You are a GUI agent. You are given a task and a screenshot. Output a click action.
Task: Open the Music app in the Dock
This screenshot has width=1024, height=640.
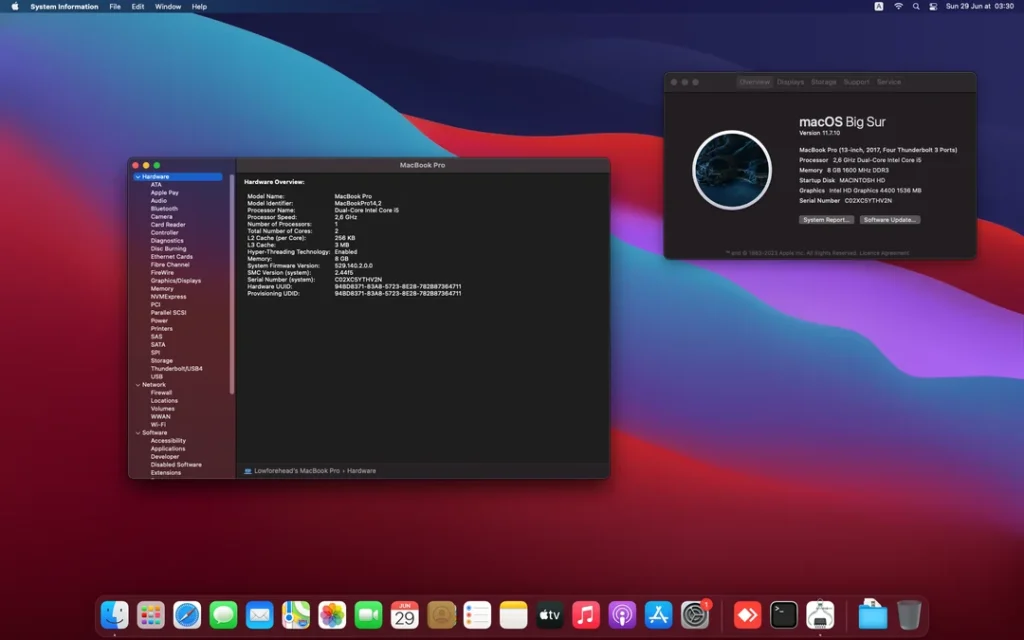point(586,615)
